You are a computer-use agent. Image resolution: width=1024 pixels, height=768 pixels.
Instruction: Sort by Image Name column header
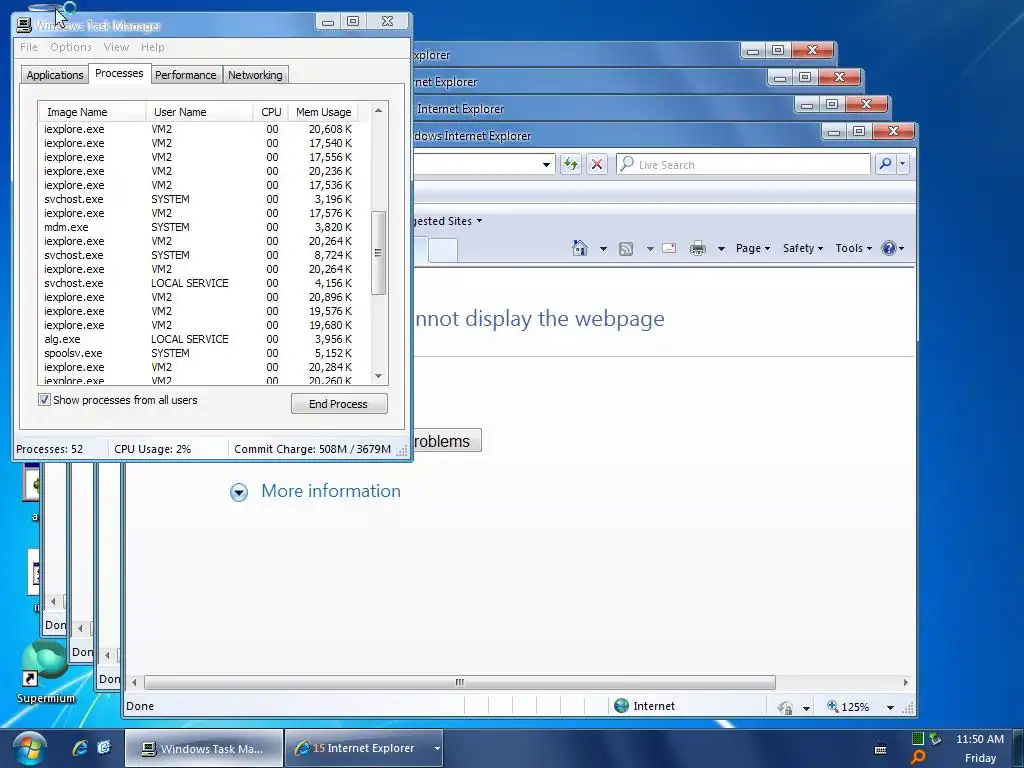[x=92, y=112]
